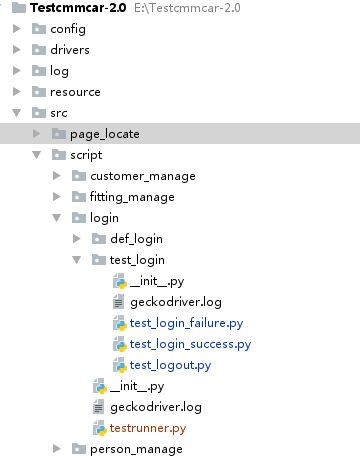Select test_login_success.py file

[x=190, y=344]
